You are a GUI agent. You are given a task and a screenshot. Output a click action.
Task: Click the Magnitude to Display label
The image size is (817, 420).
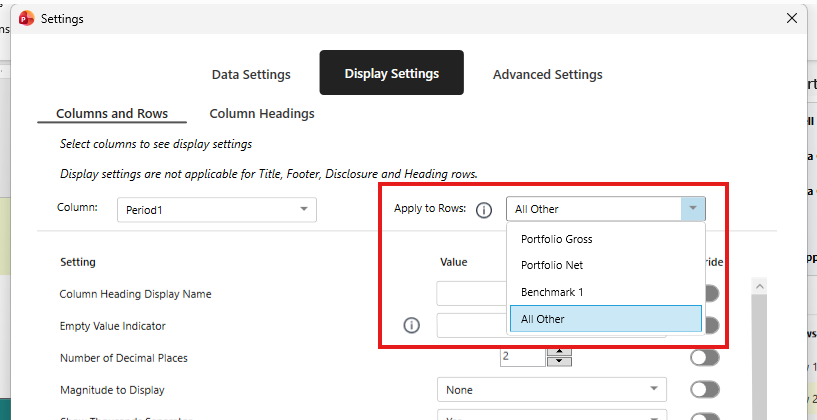pyautogui.click(x=112, y=390)
